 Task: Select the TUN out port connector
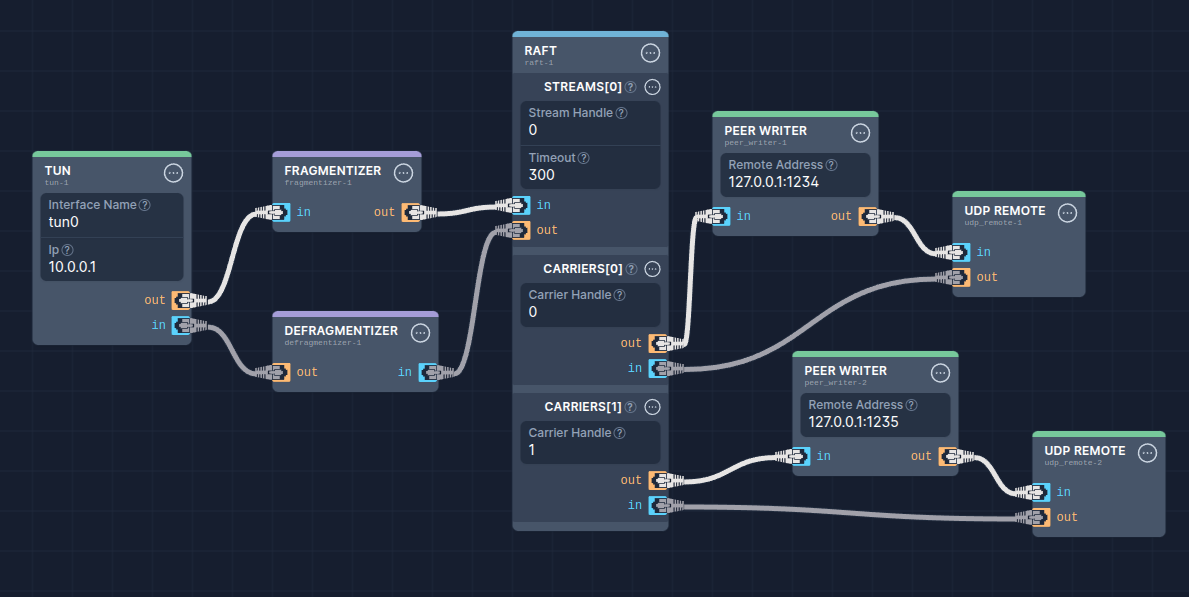point(184,299)
